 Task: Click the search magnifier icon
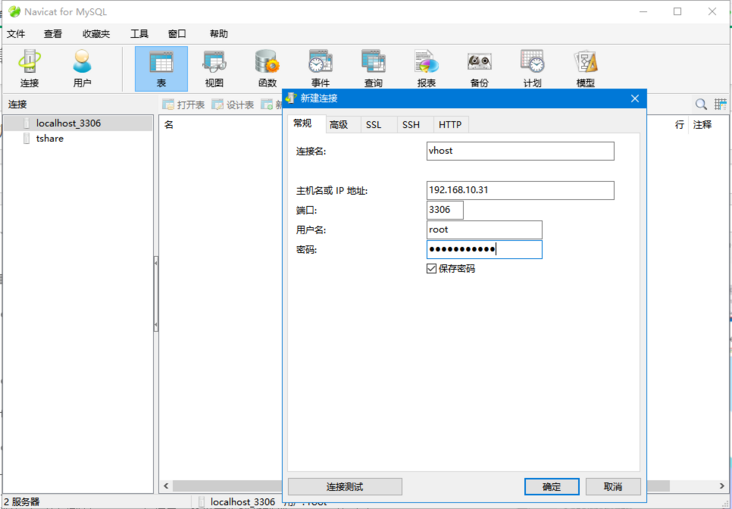[701, 104]
